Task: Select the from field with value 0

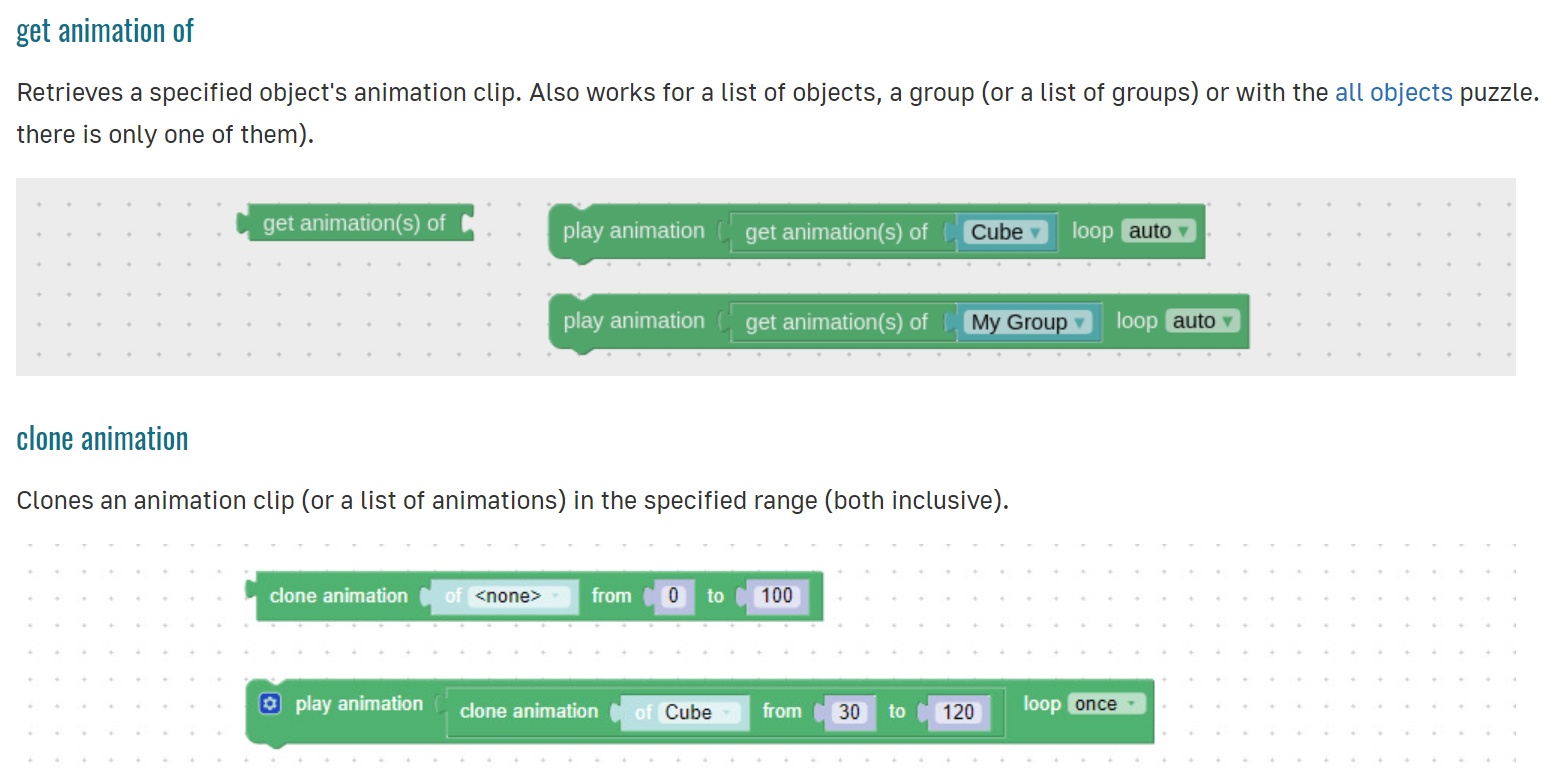Action: [673, 596]
